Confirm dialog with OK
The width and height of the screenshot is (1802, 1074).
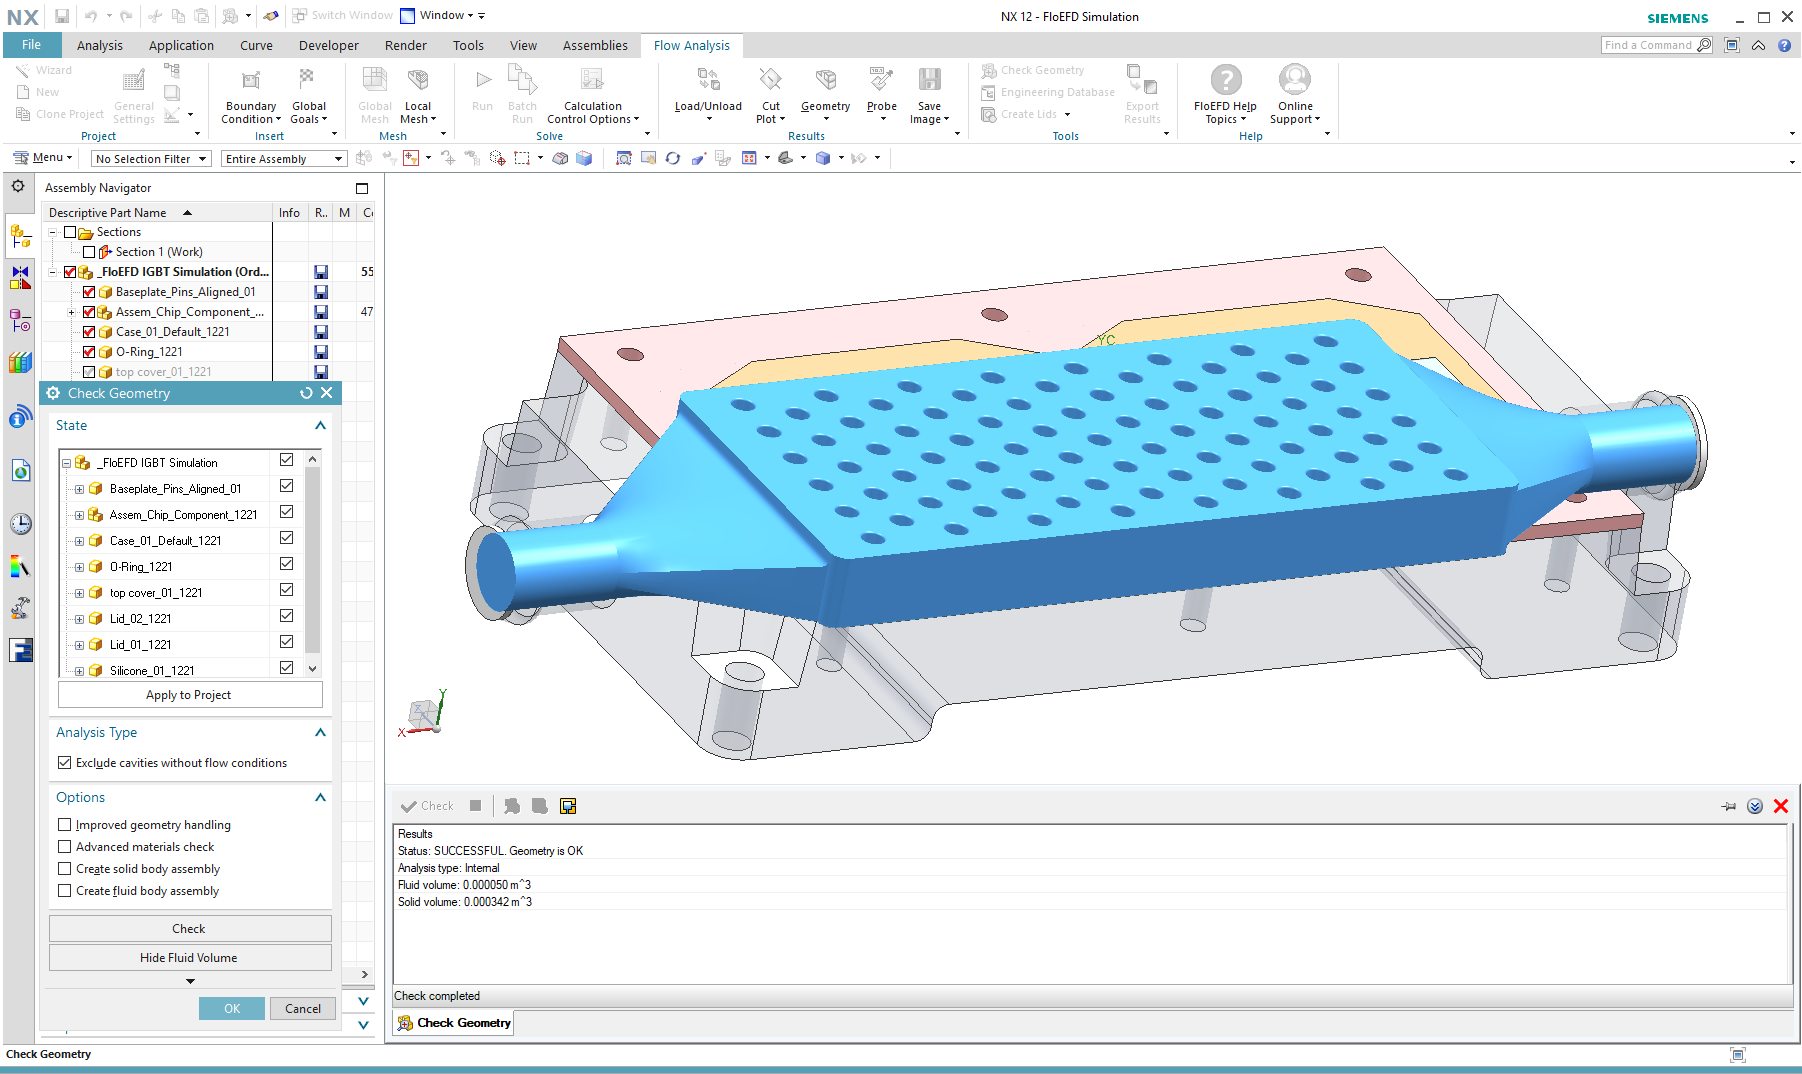(x=232, y=1009)
